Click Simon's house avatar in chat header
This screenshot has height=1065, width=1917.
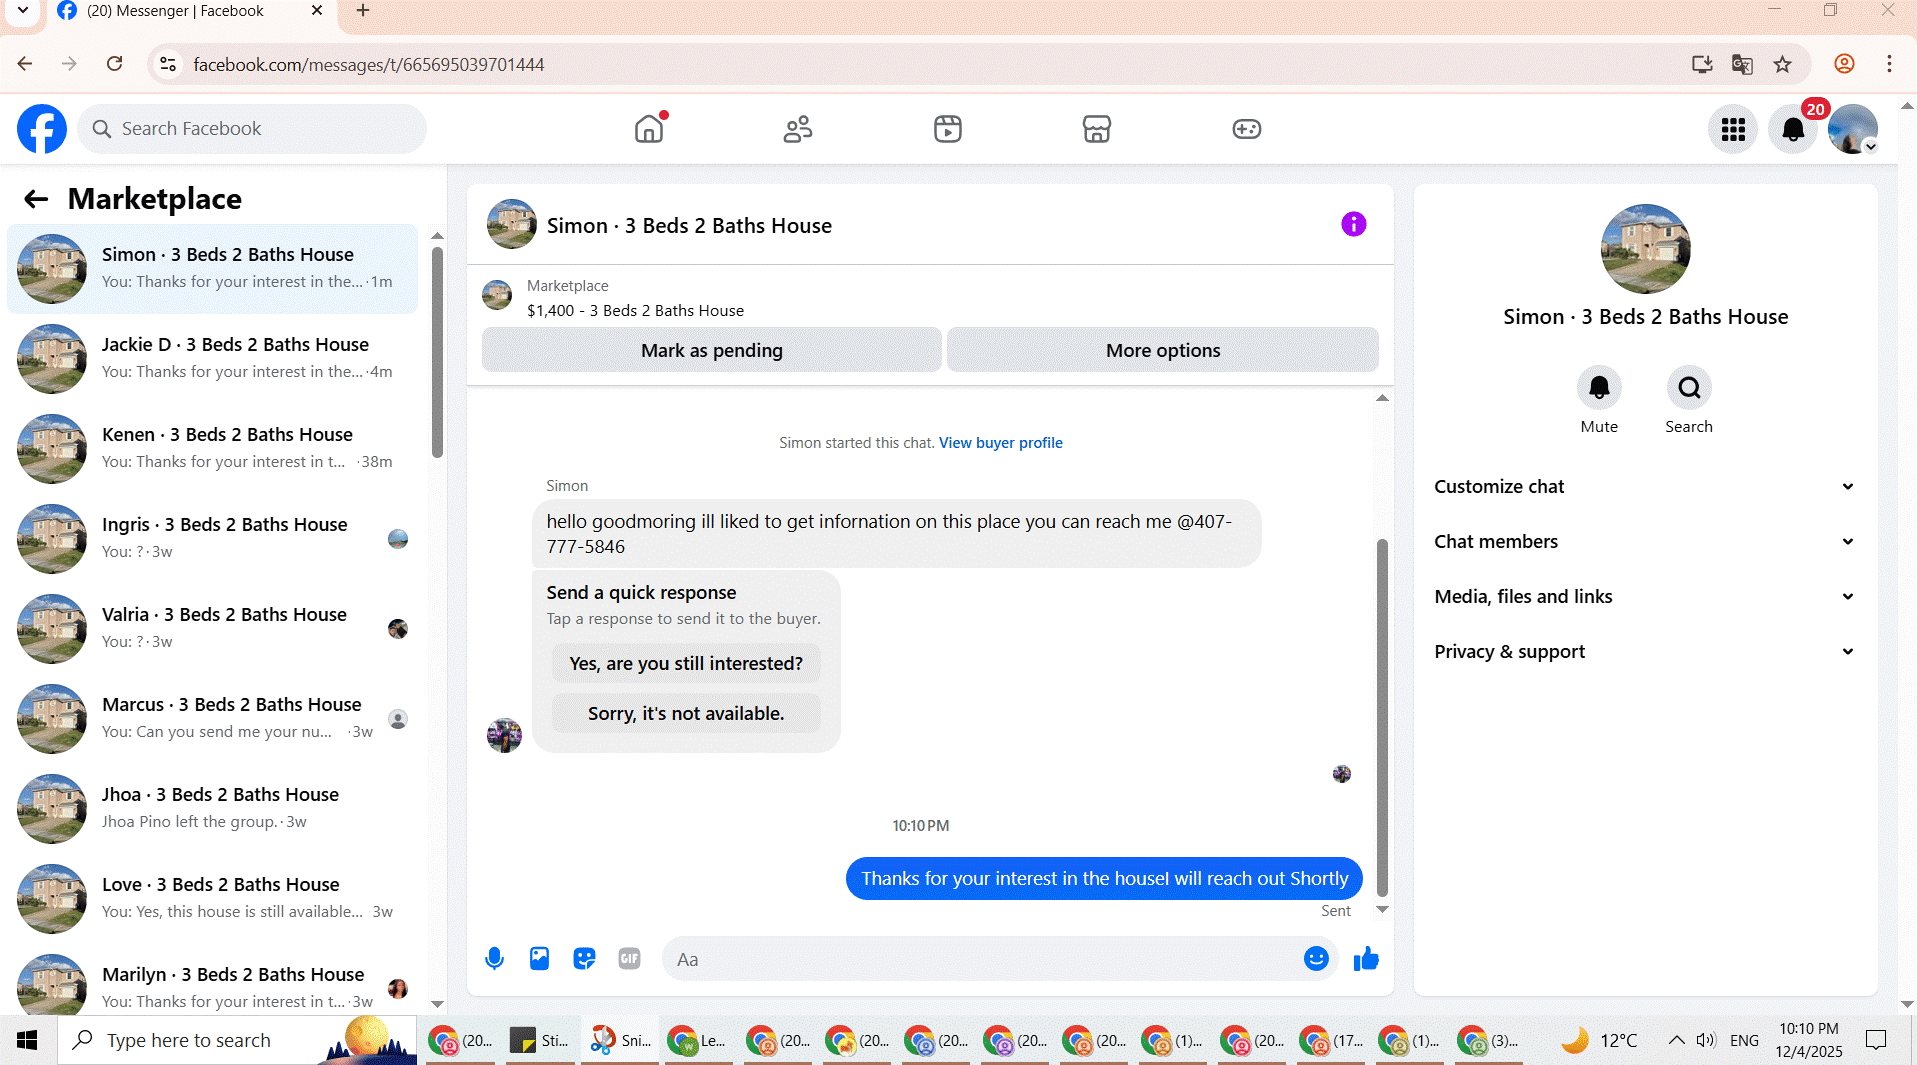click(512, 224)
